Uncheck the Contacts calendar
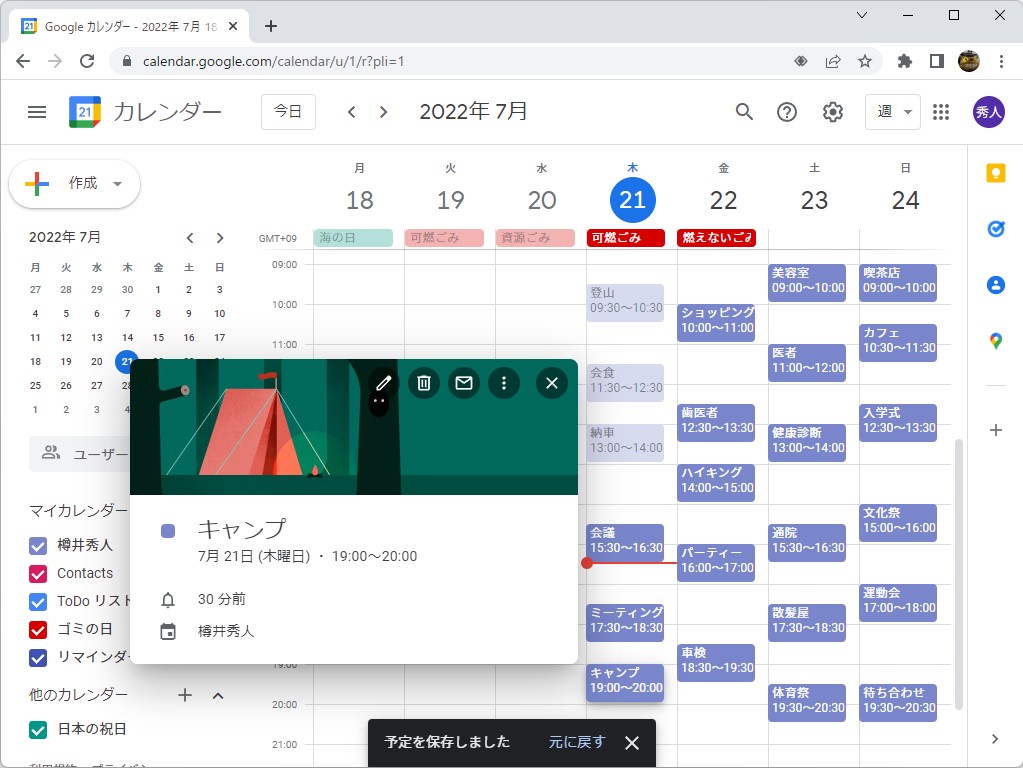 (37, 573)
